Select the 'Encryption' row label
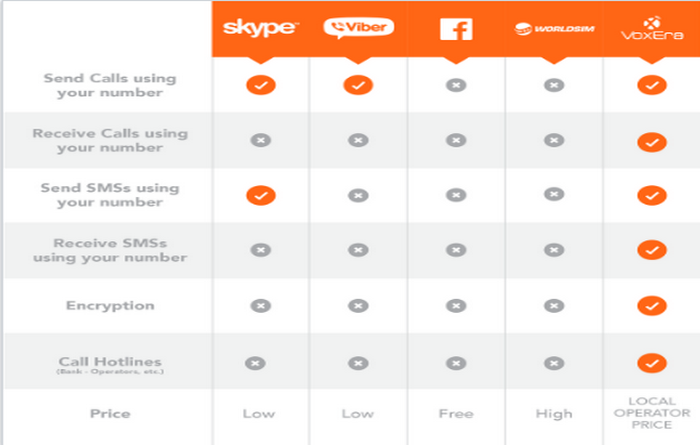700x445 pixels. coord(110,305)
